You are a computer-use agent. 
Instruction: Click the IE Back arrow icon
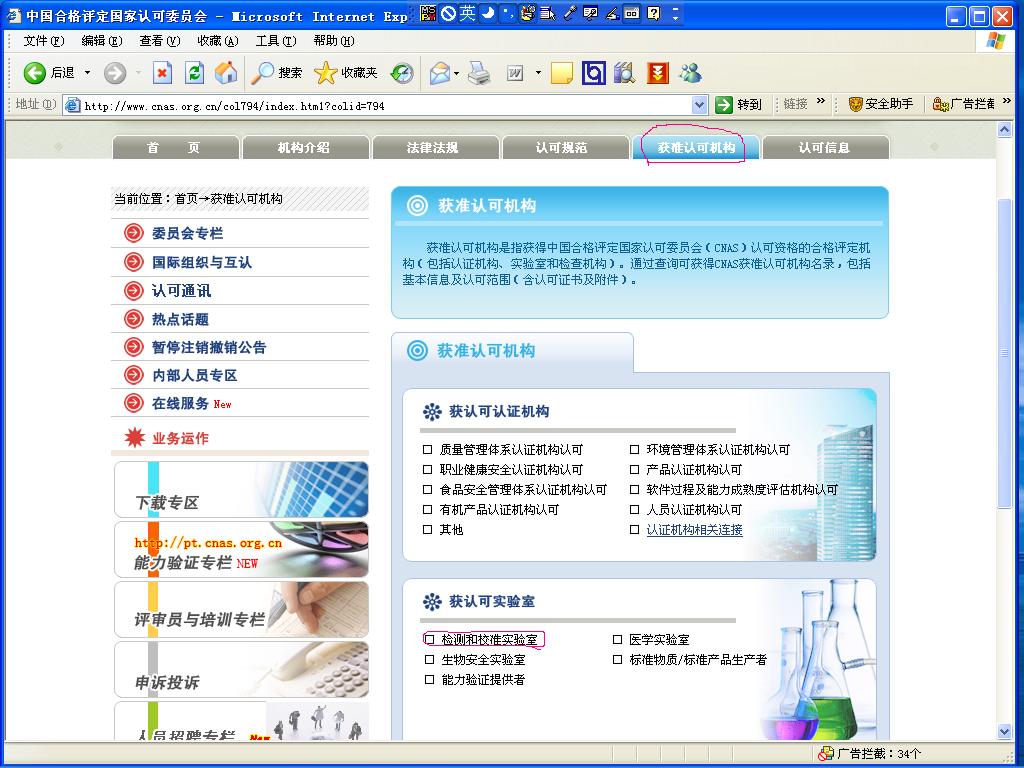click(x=35, y=72)
